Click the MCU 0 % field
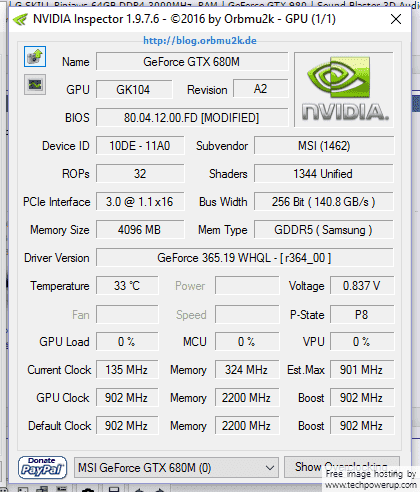Viewport: 420px width, 492px height. 247,341
